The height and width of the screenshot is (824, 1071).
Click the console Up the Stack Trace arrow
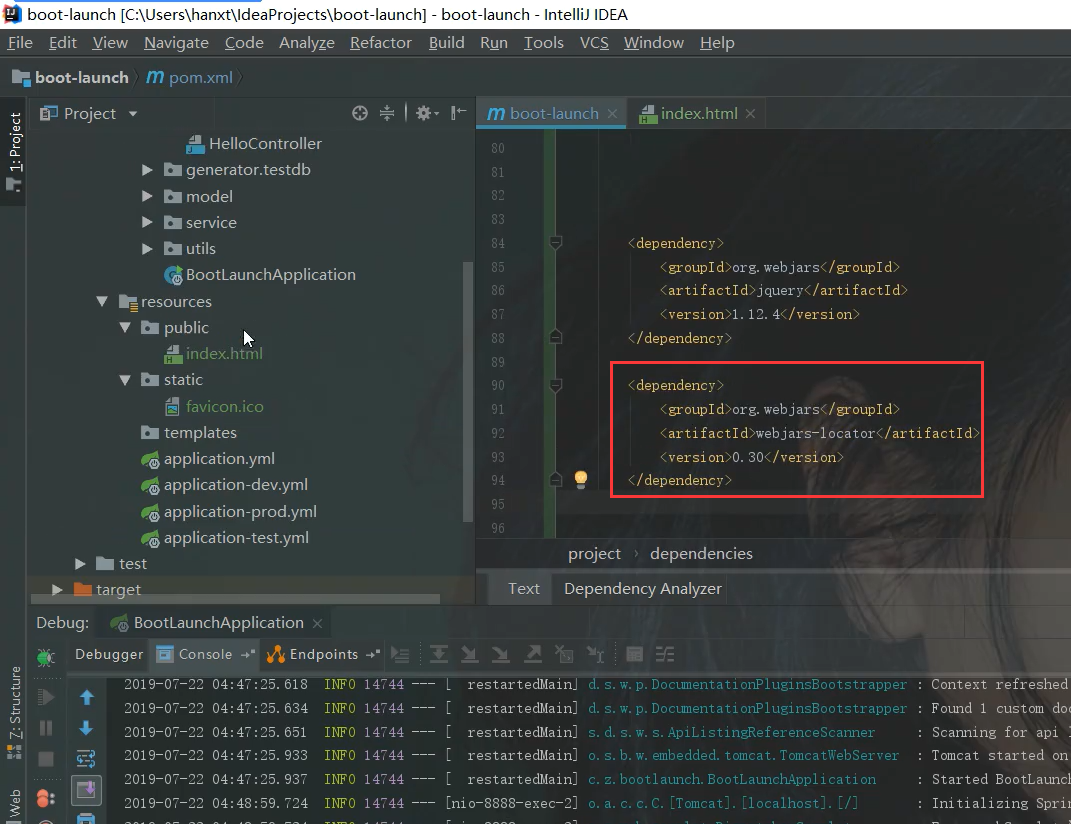pyautogui.click(x=86, y=697)
